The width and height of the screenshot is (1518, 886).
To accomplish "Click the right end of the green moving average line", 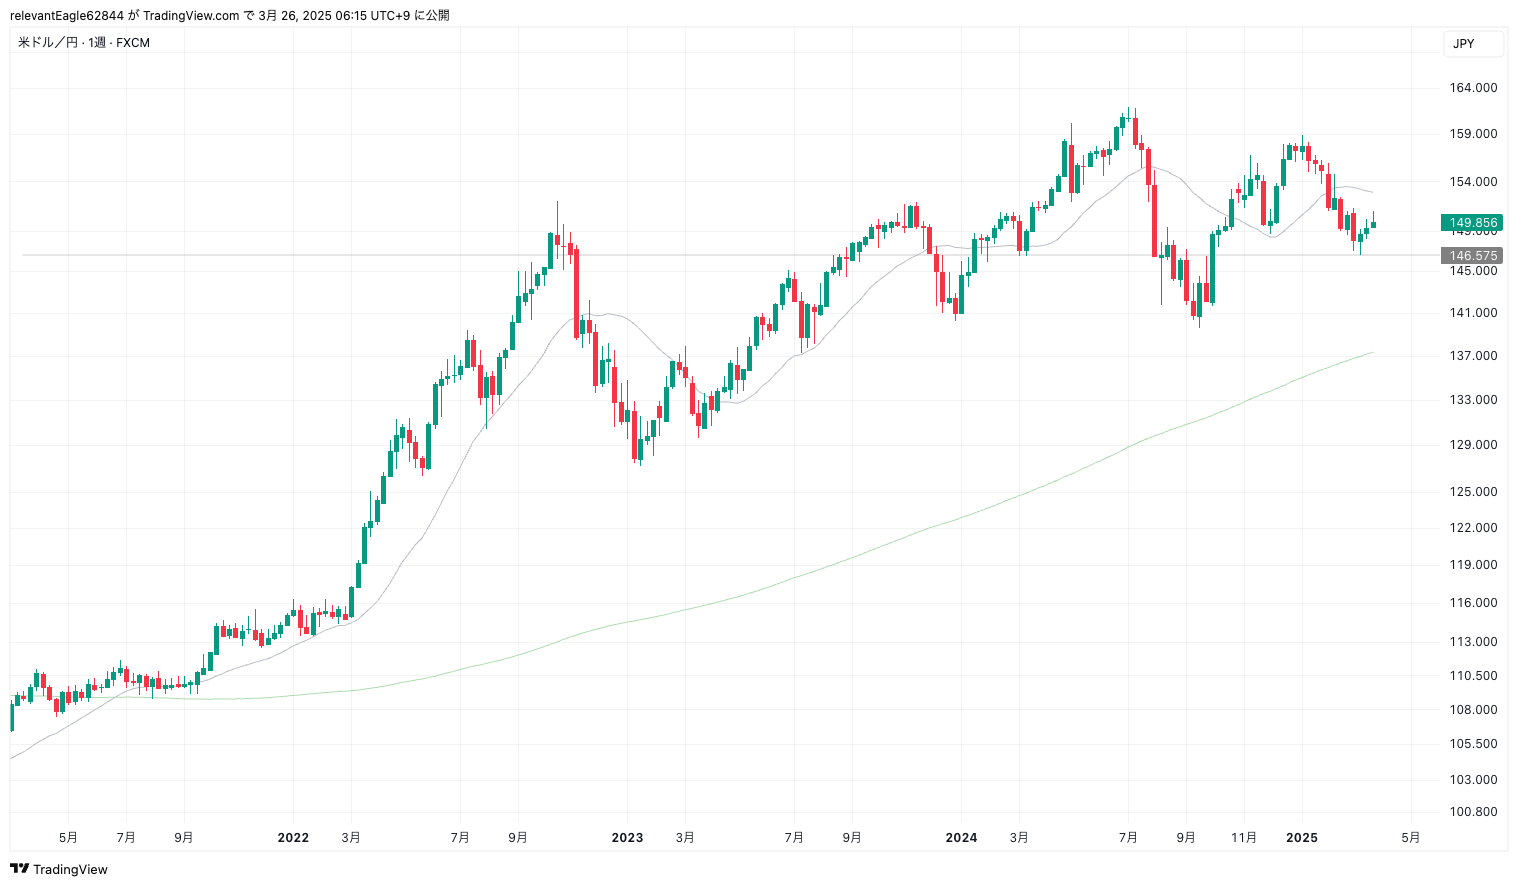I will pyautogui.click(x=1372, y=353).
